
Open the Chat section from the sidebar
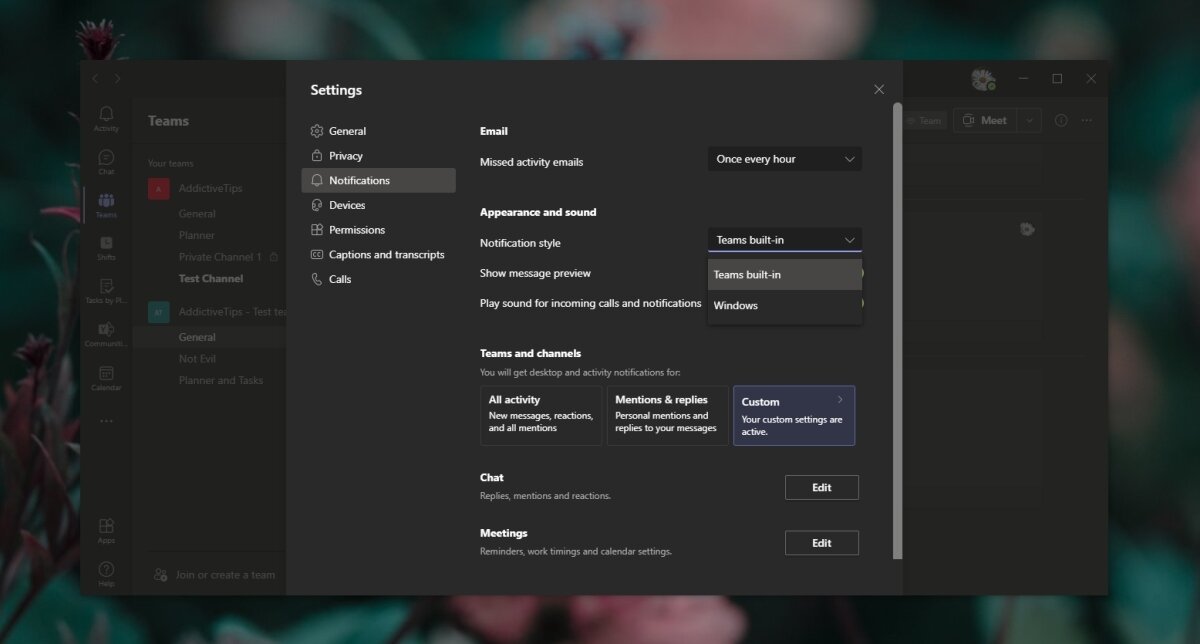click(105, 160)
